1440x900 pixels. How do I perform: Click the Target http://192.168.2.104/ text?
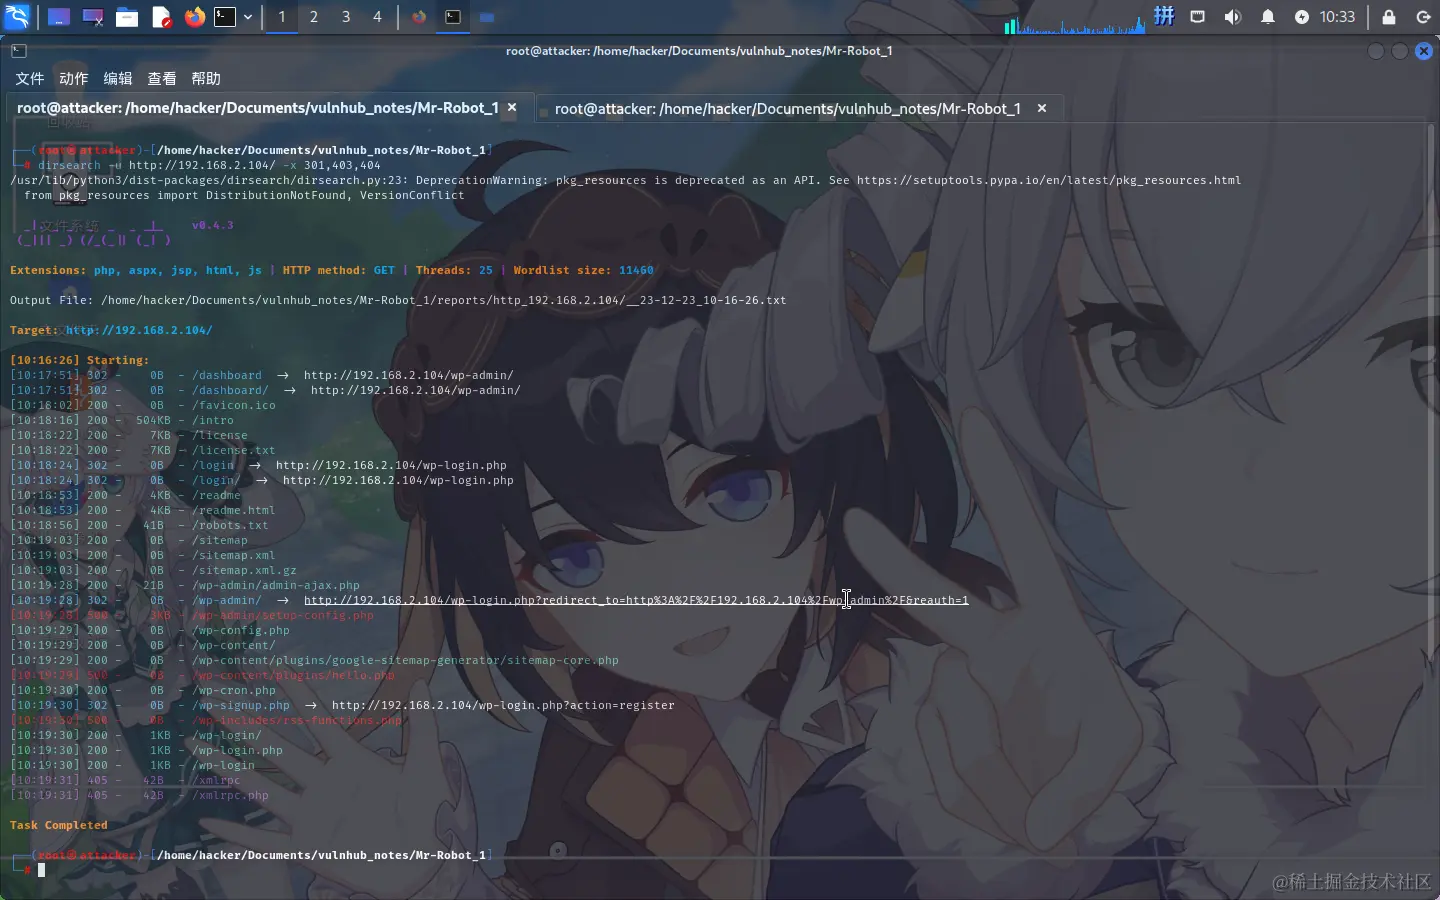tap(111, 330)
